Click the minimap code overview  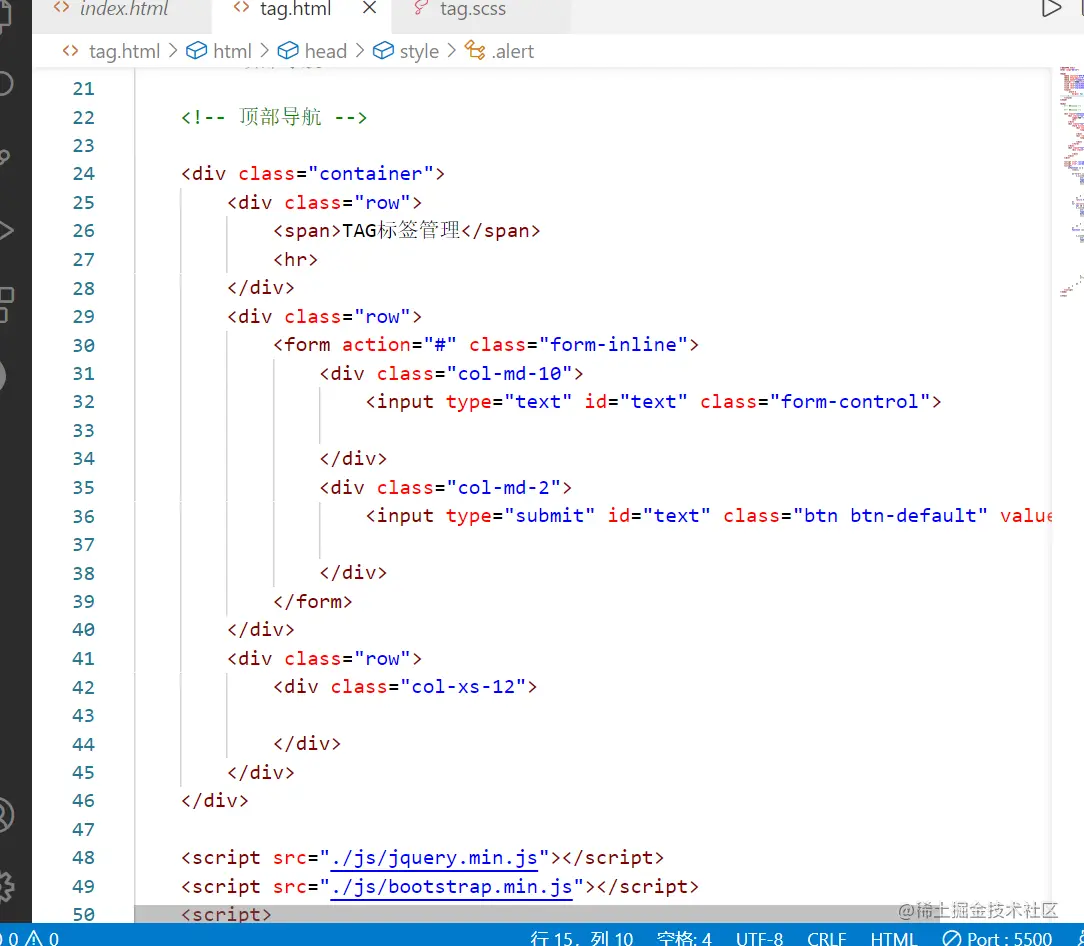click(1071, 183)
